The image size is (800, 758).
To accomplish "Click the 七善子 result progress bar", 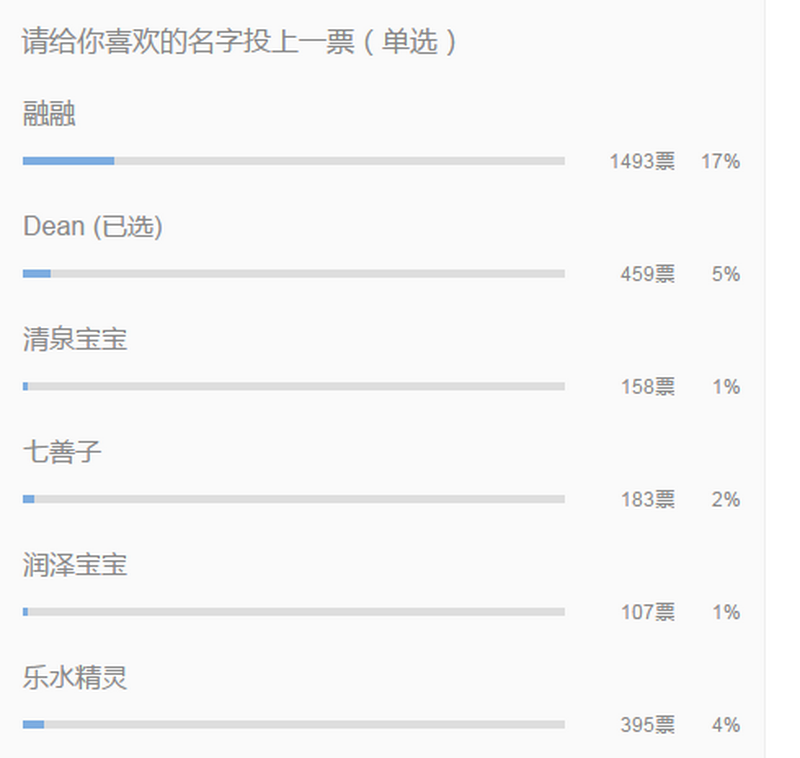I will coord(293,499).
